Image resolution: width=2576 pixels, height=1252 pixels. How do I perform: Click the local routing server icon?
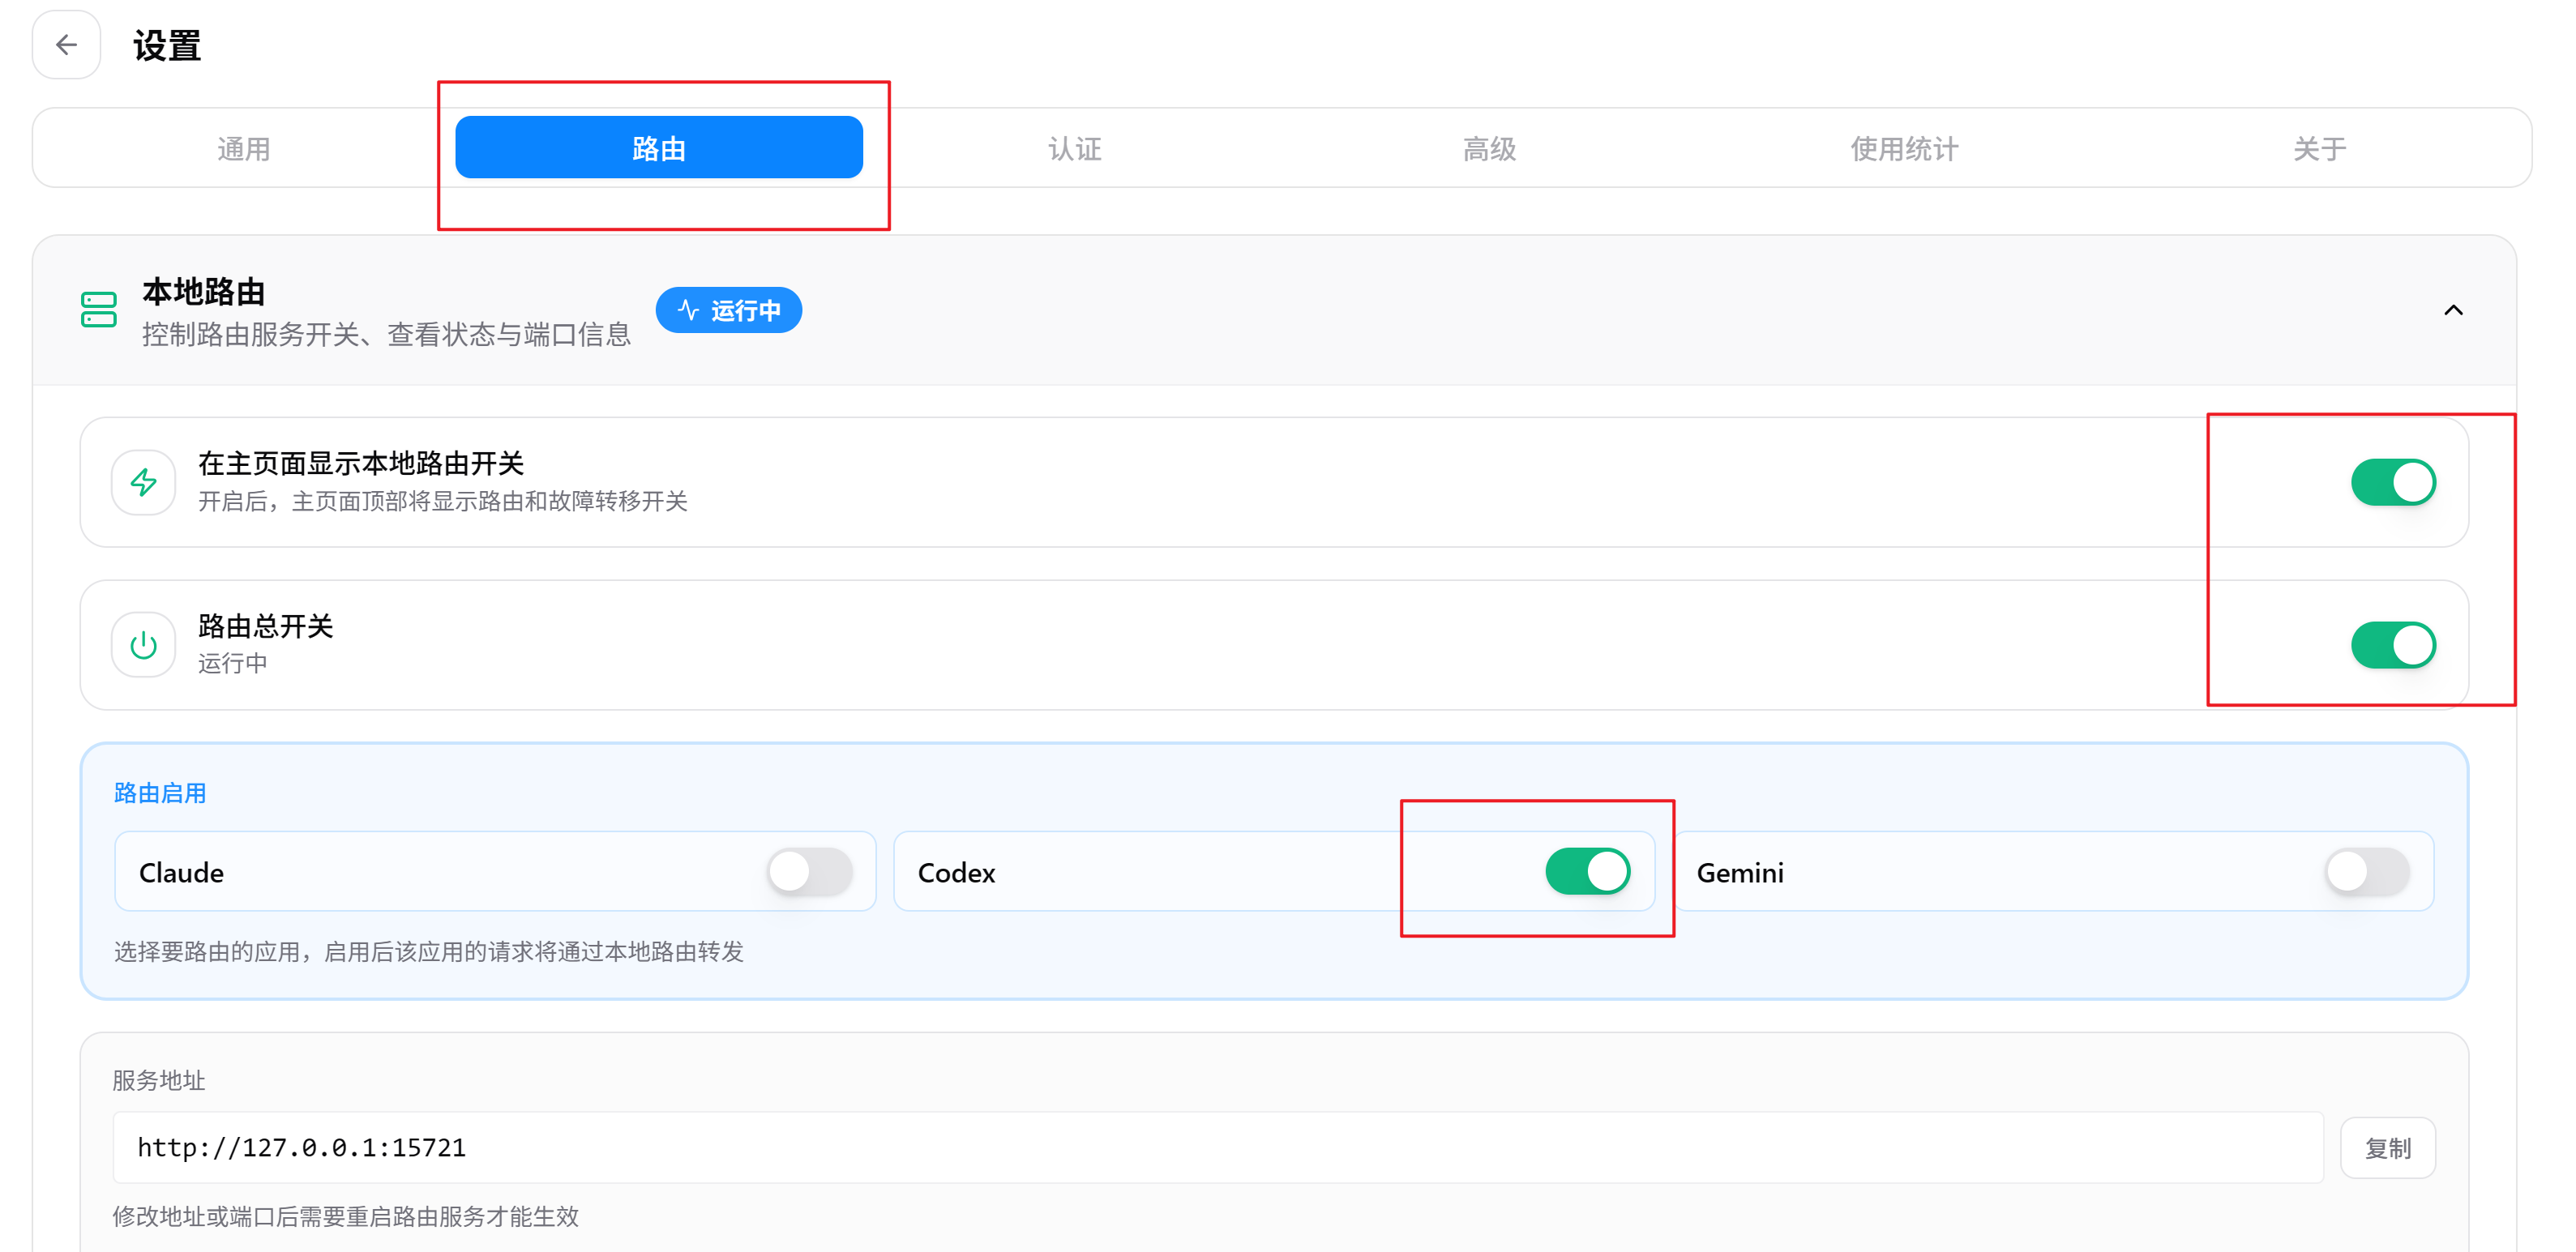[98, 310]
